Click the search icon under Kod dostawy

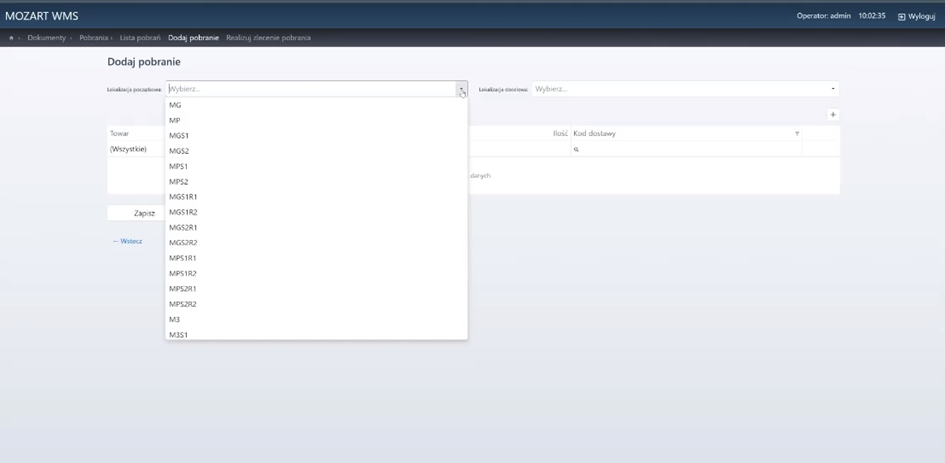click(577, 149)
